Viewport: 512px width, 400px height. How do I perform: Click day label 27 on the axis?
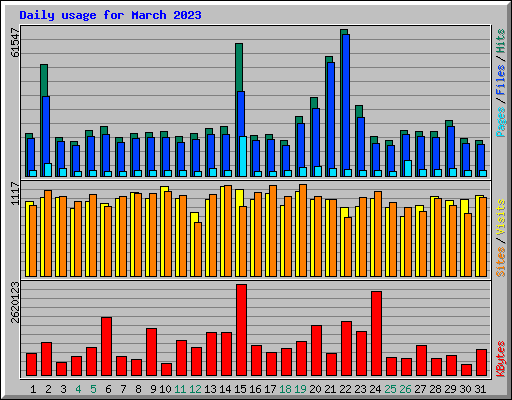[x=420, y=389]
